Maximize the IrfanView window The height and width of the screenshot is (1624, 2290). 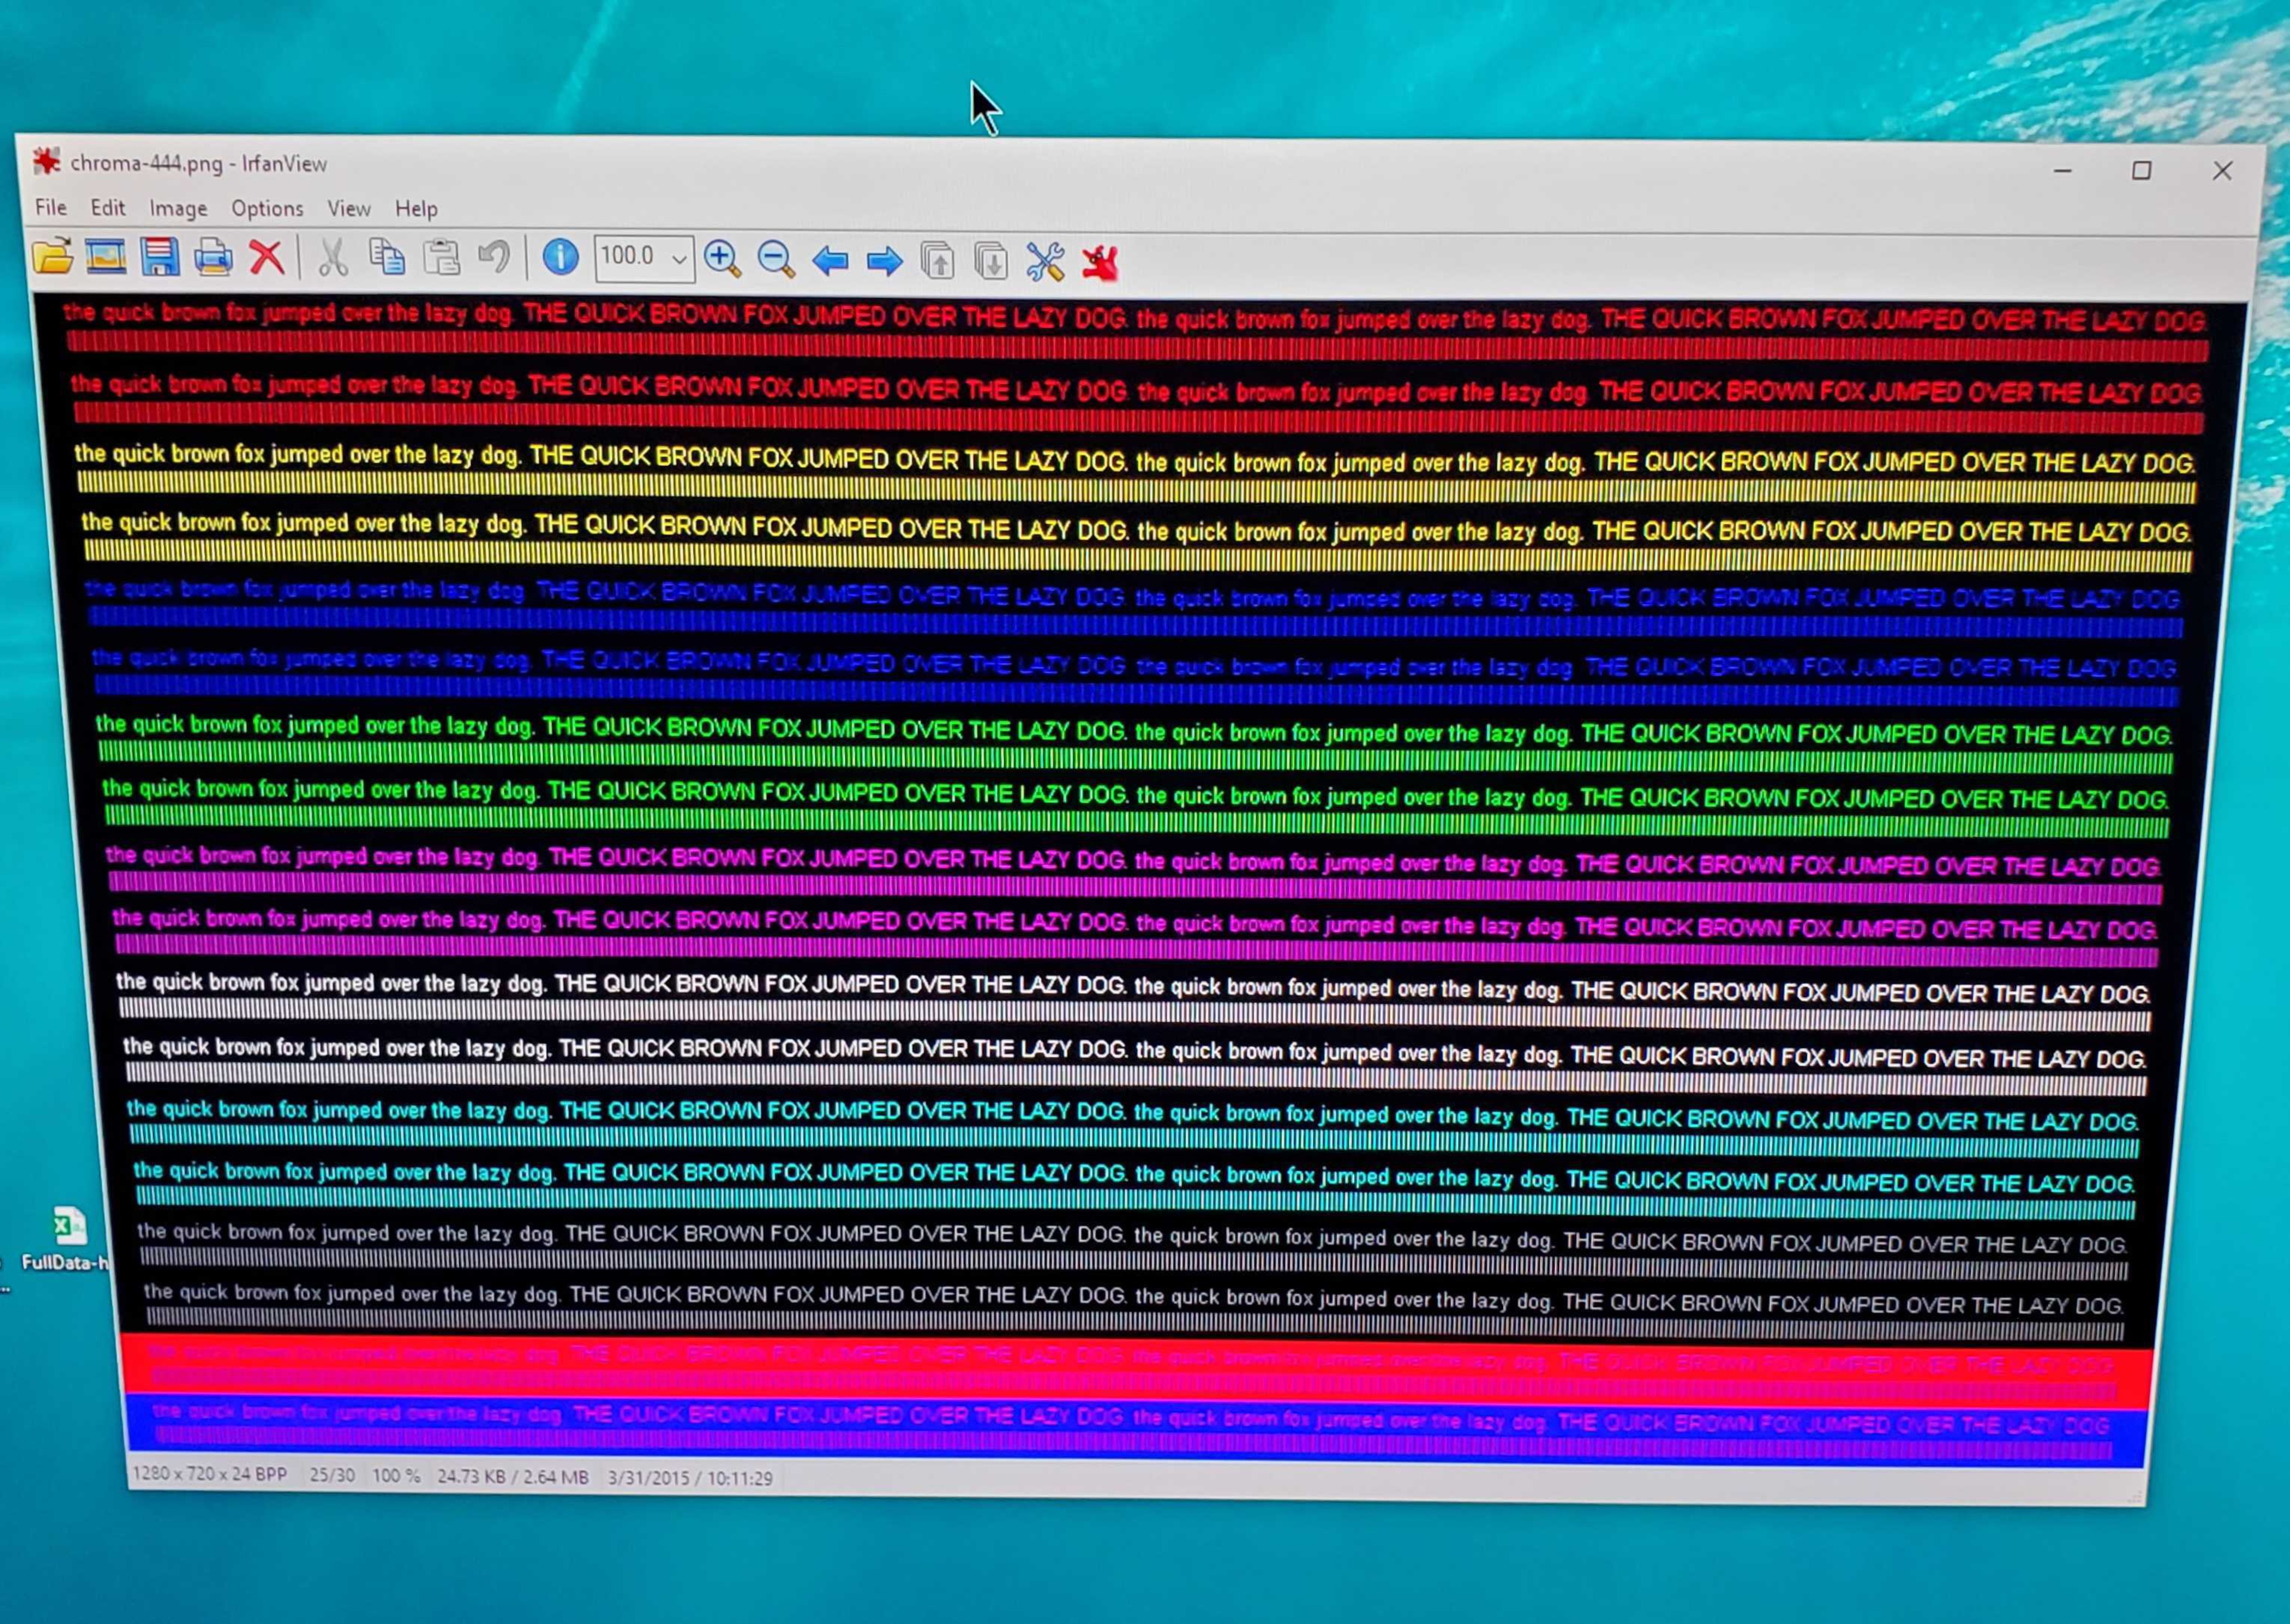click(x=2141, y=171)
